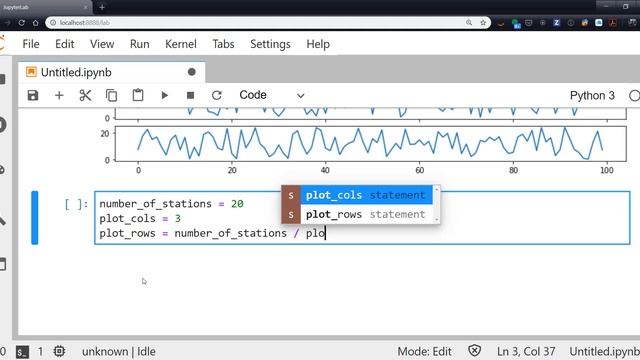
Task: Open the Edit menu
Action: point(64,44)
